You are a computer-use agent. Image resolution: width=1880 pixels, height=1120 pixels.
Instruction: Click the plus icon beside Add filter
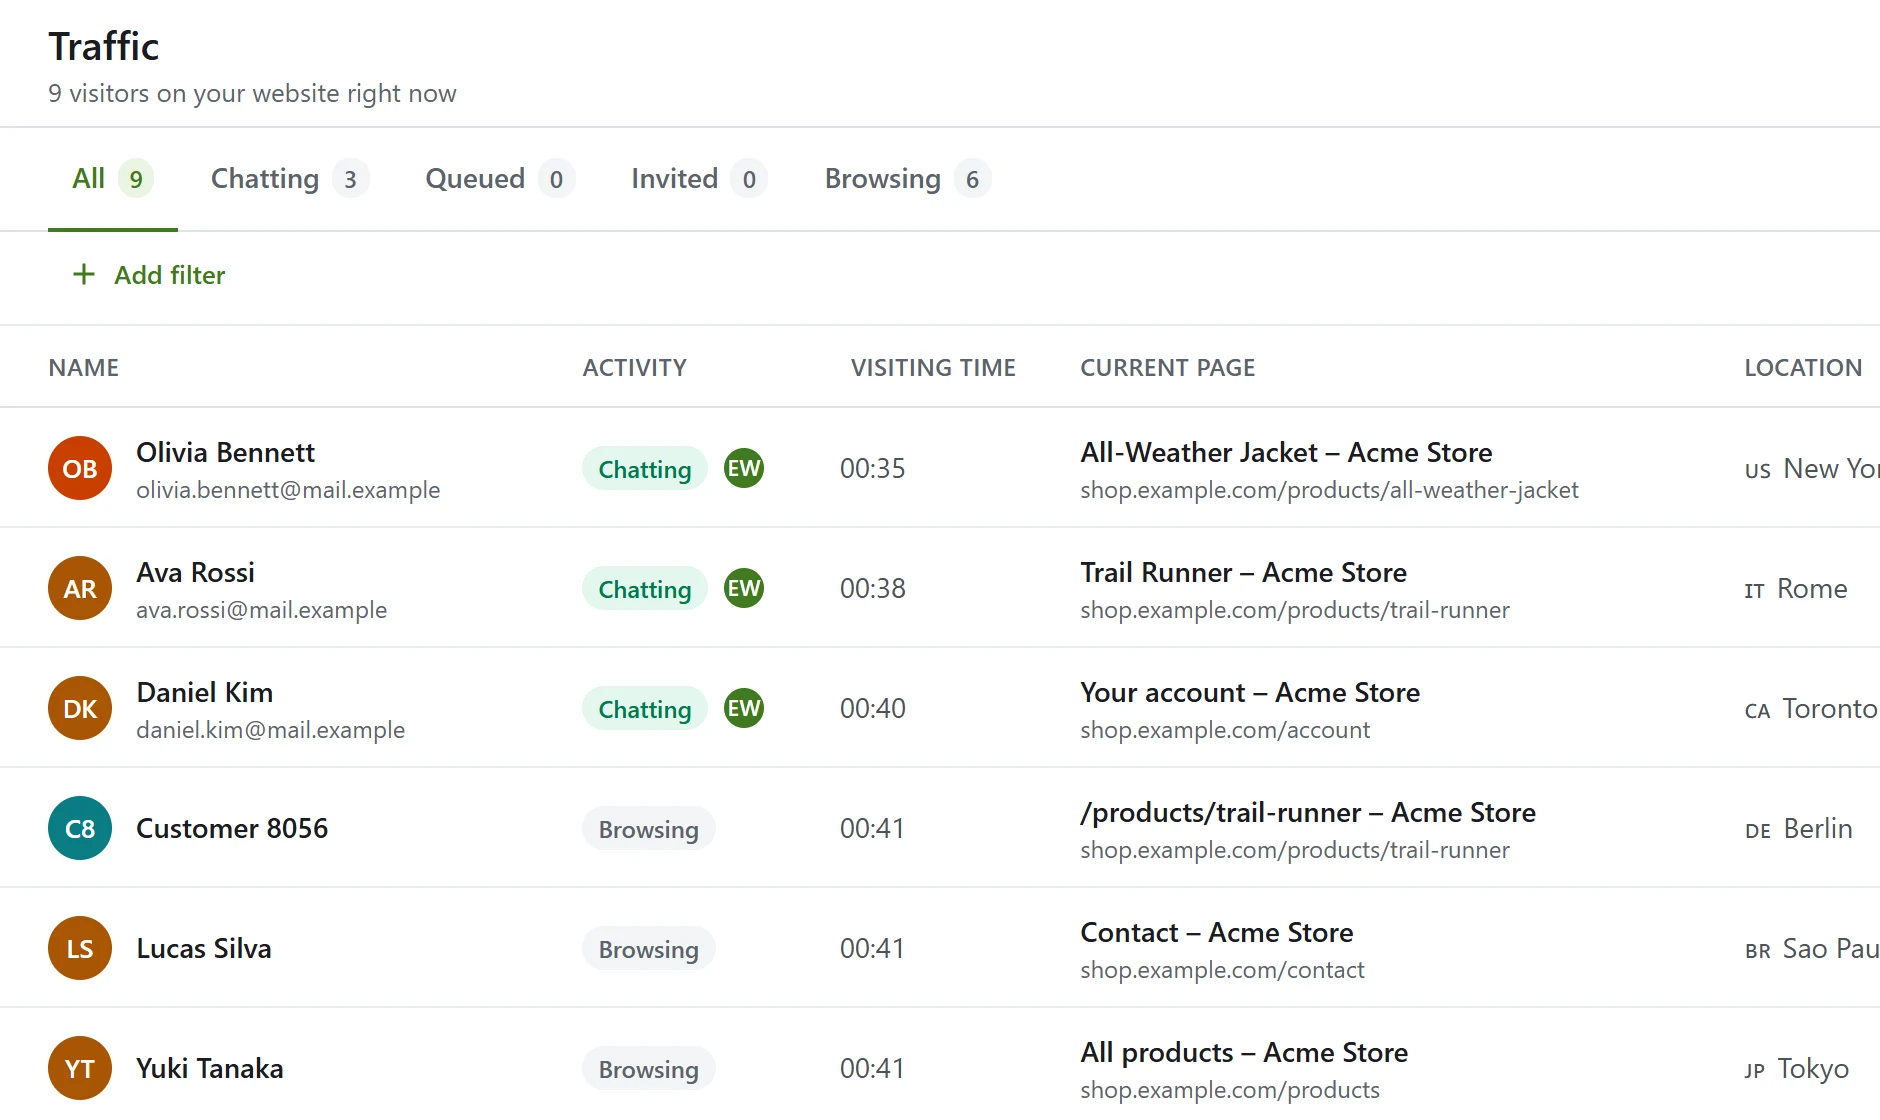pyautogui.click(x=84, y=274)
